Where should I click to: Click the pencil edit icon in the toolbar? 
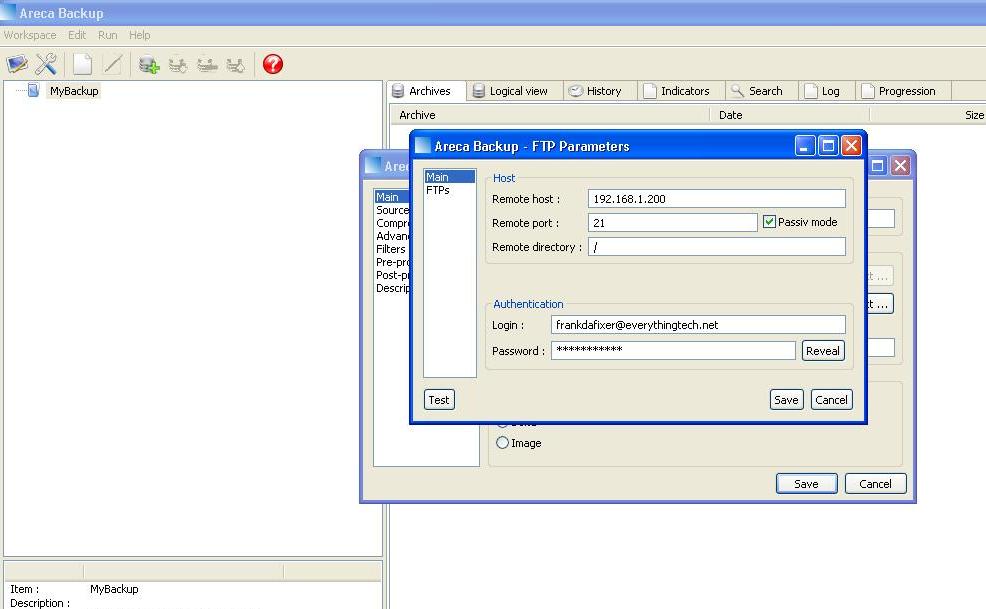113,65
